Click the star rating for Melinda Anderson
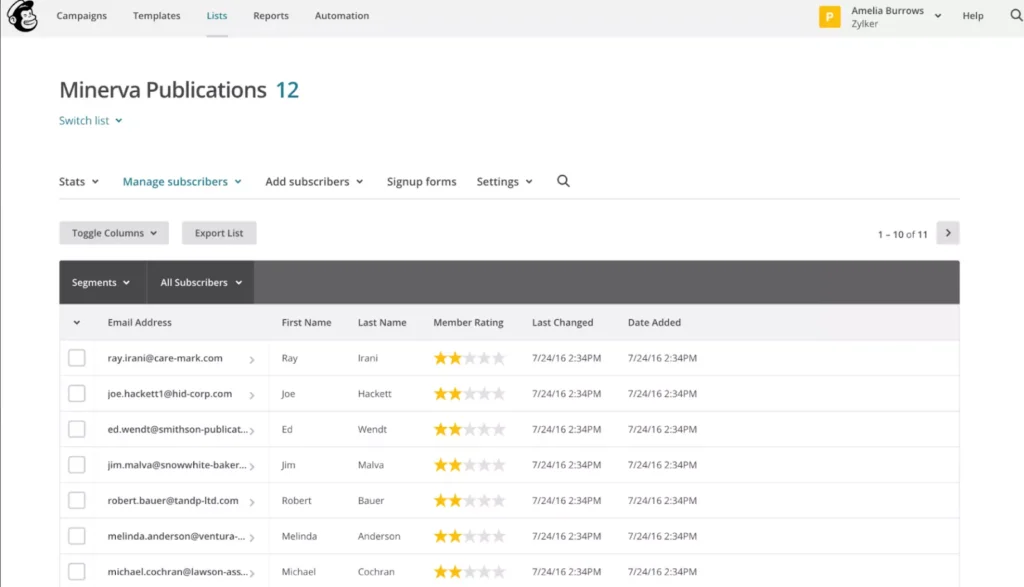The image size is (1024, 587). (x=468, y=535)
